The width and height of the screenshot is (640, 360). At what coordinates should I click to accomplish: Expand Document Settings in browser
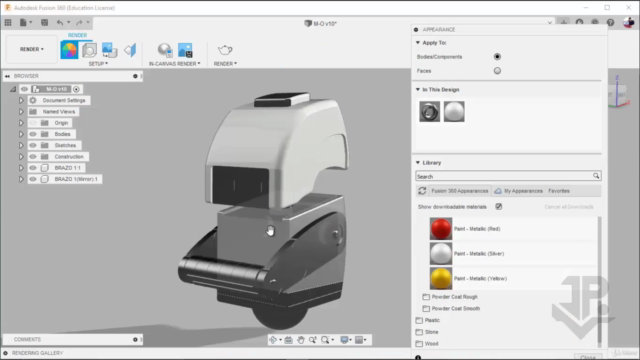coord(21,100)
